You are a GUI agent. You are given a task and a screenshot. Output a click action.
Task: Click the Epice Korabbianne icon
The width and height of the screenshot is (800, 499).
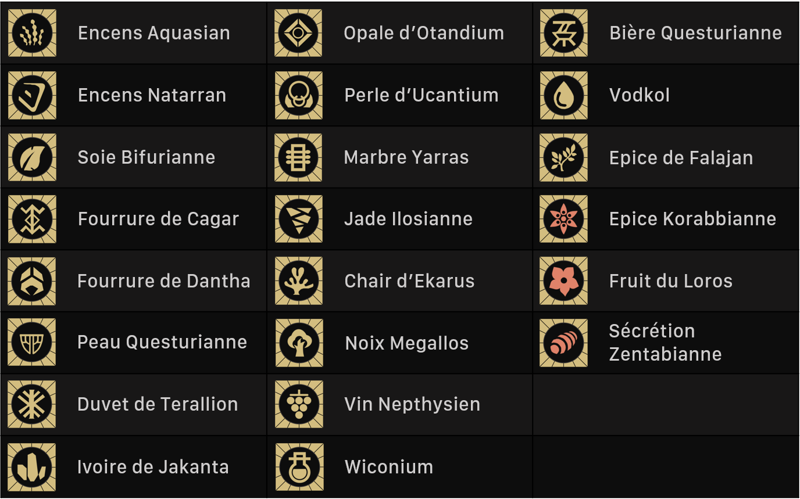(x=564, y=219)
